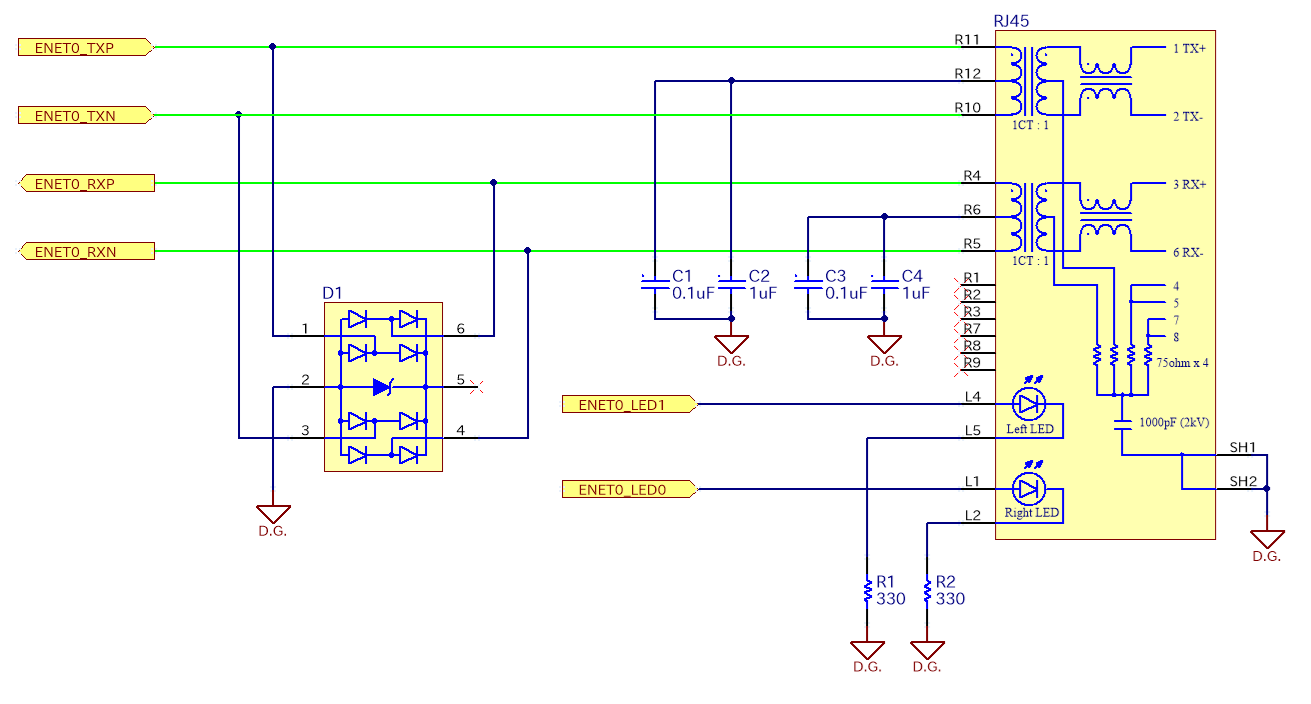Click the Left LED symbol in RJ45
Screen dimensions: 1311x704
tap(1028, 405)
